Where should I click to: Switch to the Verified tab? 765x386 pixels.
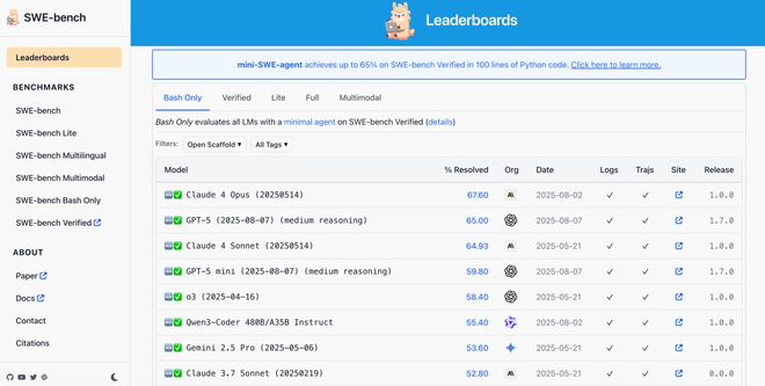pyautogui.click(x=236, y=98)
